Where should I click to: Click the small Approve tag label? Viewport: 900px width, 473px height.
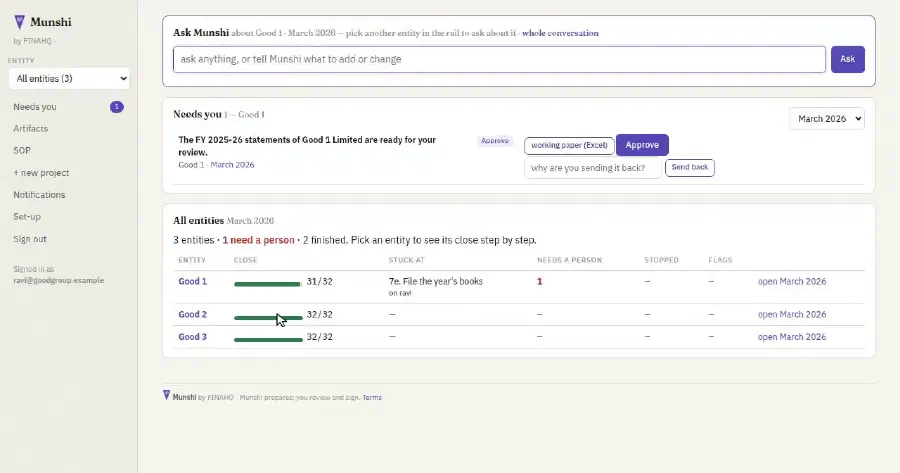[x=495, y=141]
